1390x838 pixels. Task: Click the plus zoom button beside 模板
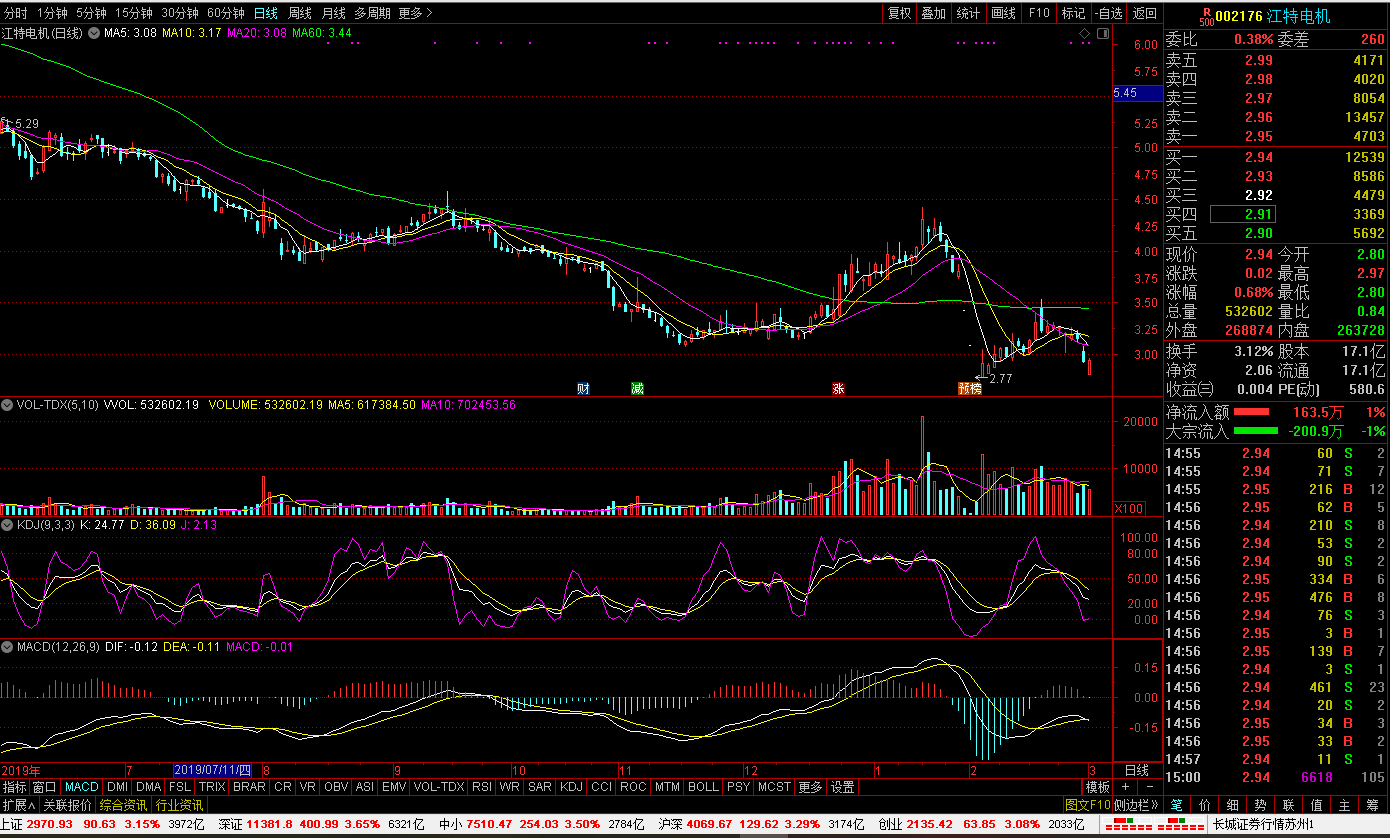pyautogui.click(x=1126, y=787)
